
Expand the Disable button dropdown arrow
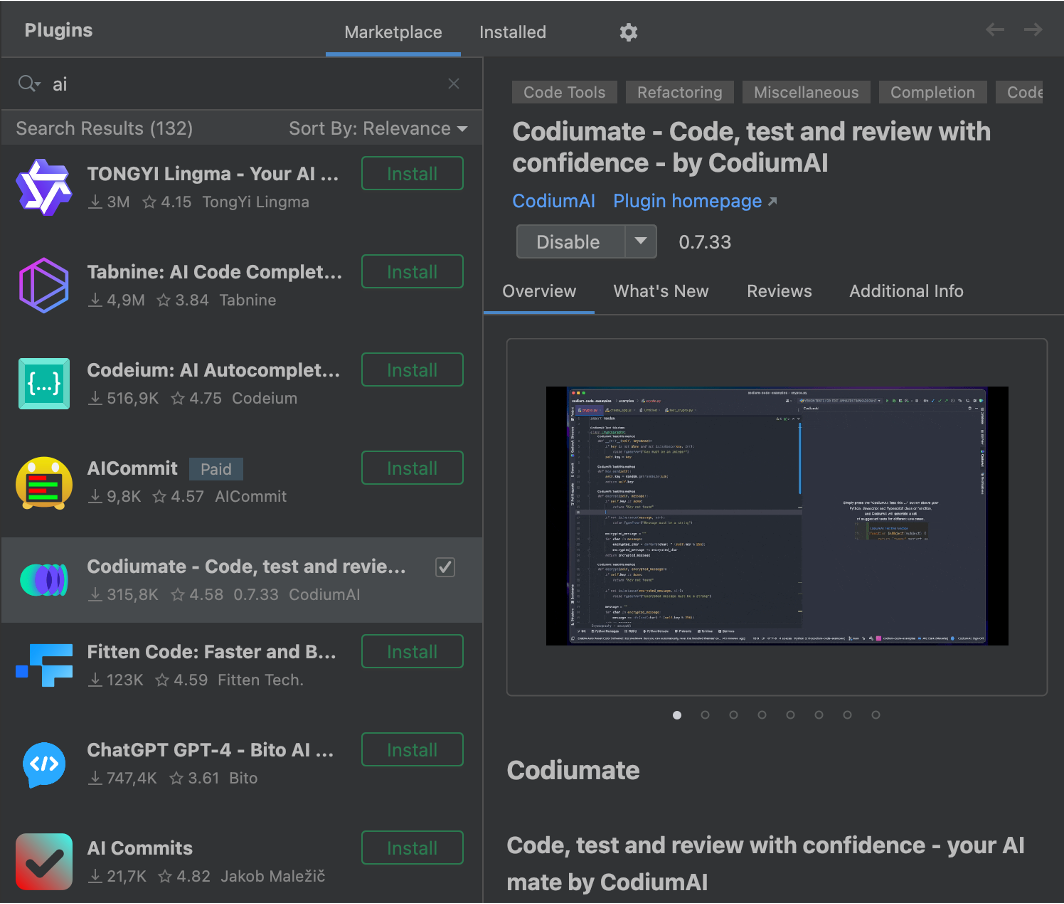coord(641,241)
